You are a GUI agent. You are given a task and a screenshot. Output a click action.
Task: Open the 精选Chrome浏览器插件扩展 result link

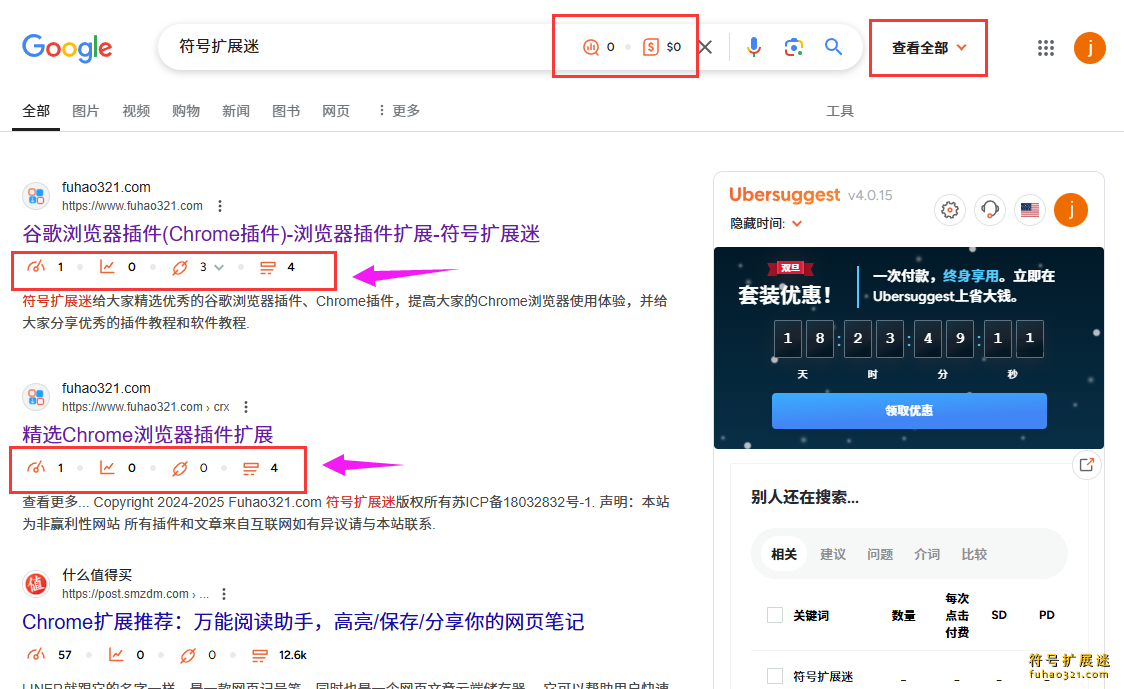click(148, 434)
